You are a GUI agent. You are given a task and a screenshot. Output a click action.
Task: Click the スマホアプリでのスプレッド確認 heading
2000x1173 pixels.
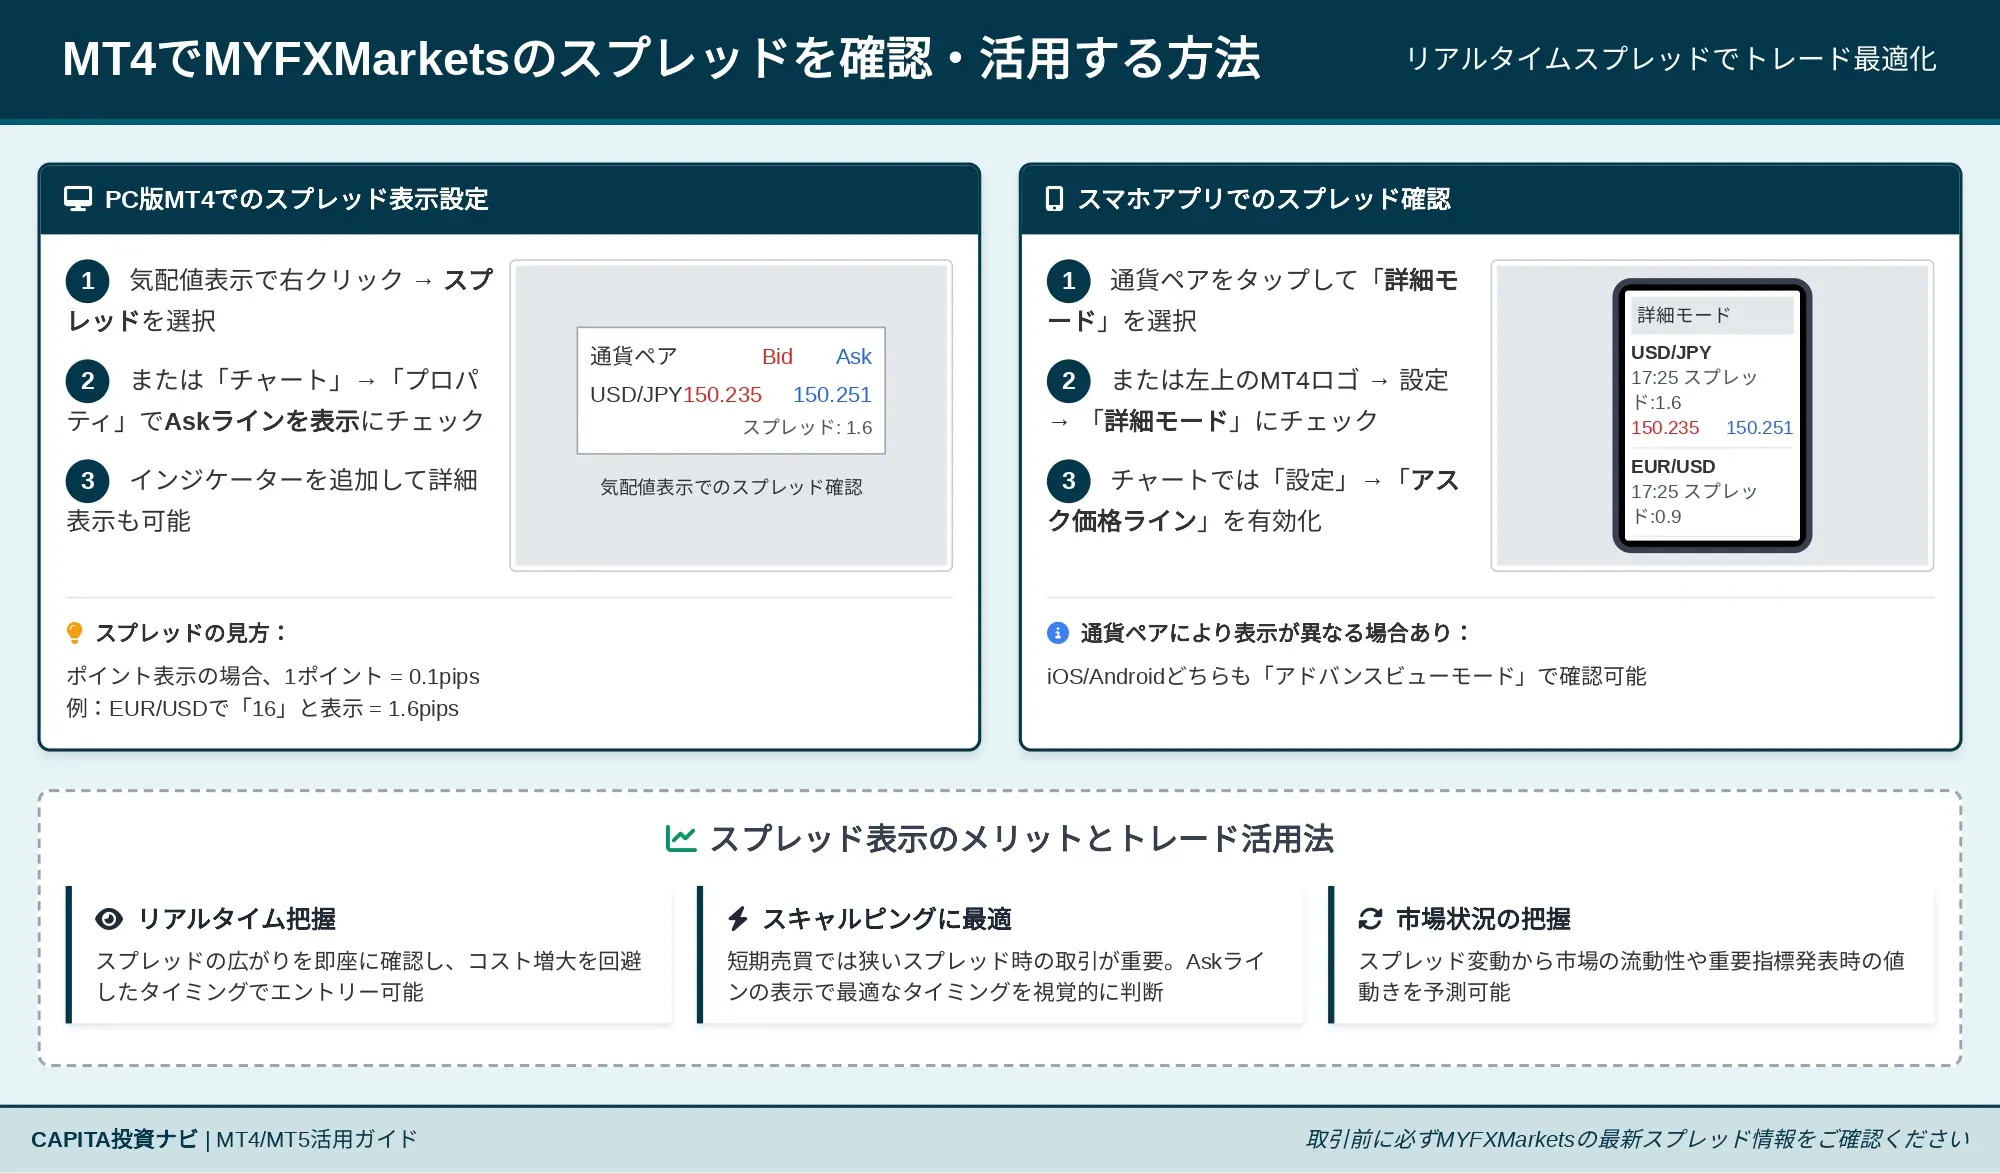click(x=1264, y=199)
